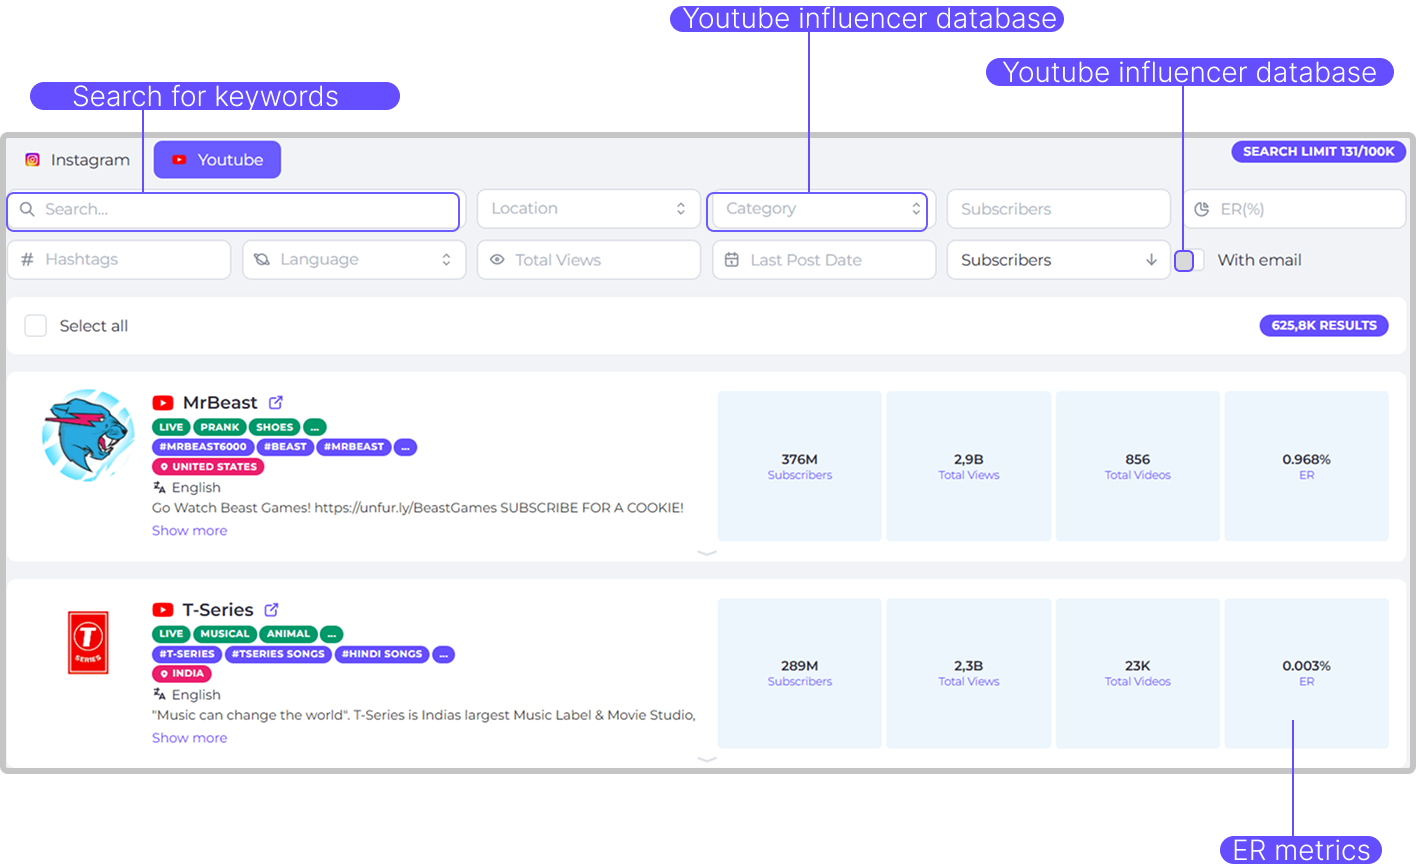Expand more categories for MrBeast

(x=315, y=427)
